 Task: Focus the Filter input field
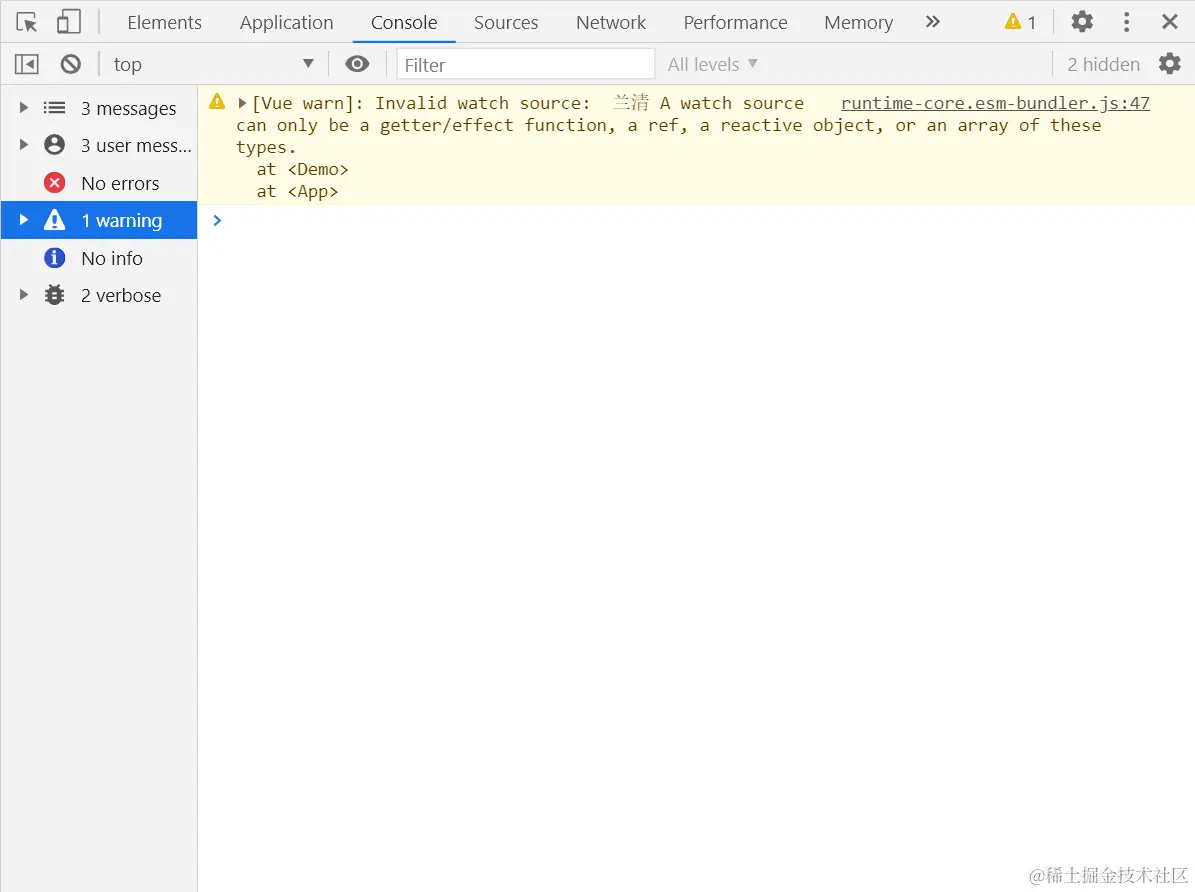525,64
